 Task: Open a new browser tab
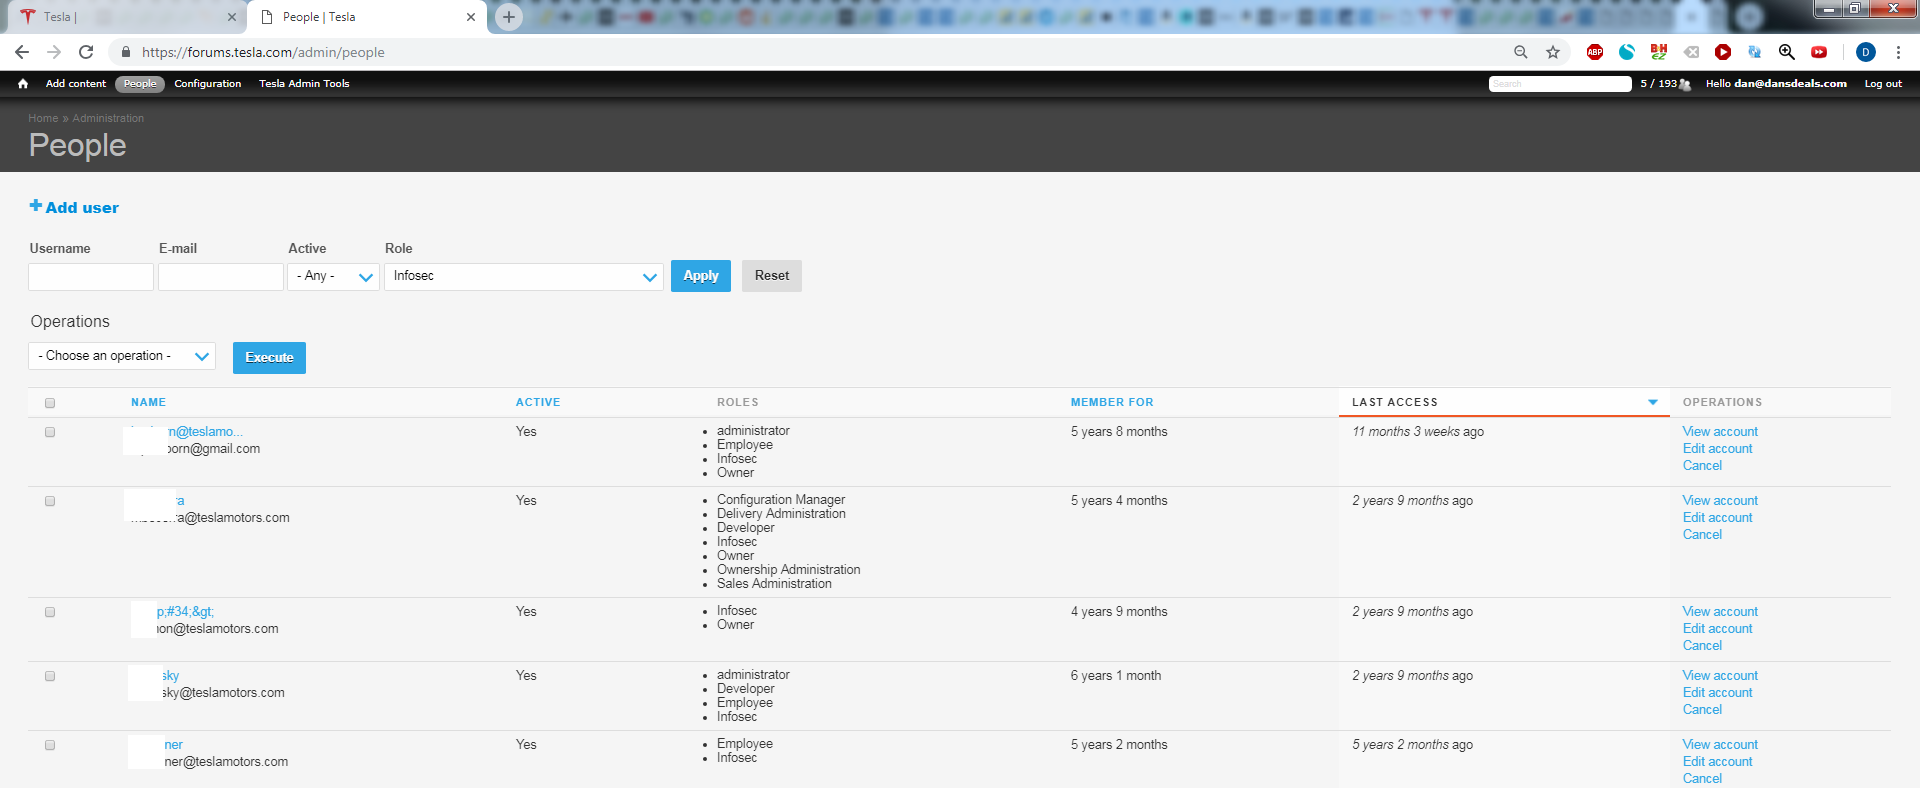point(509,17)
